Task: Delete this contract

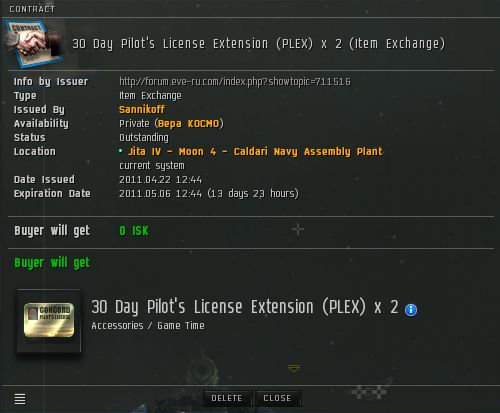Action: [227, 398]
